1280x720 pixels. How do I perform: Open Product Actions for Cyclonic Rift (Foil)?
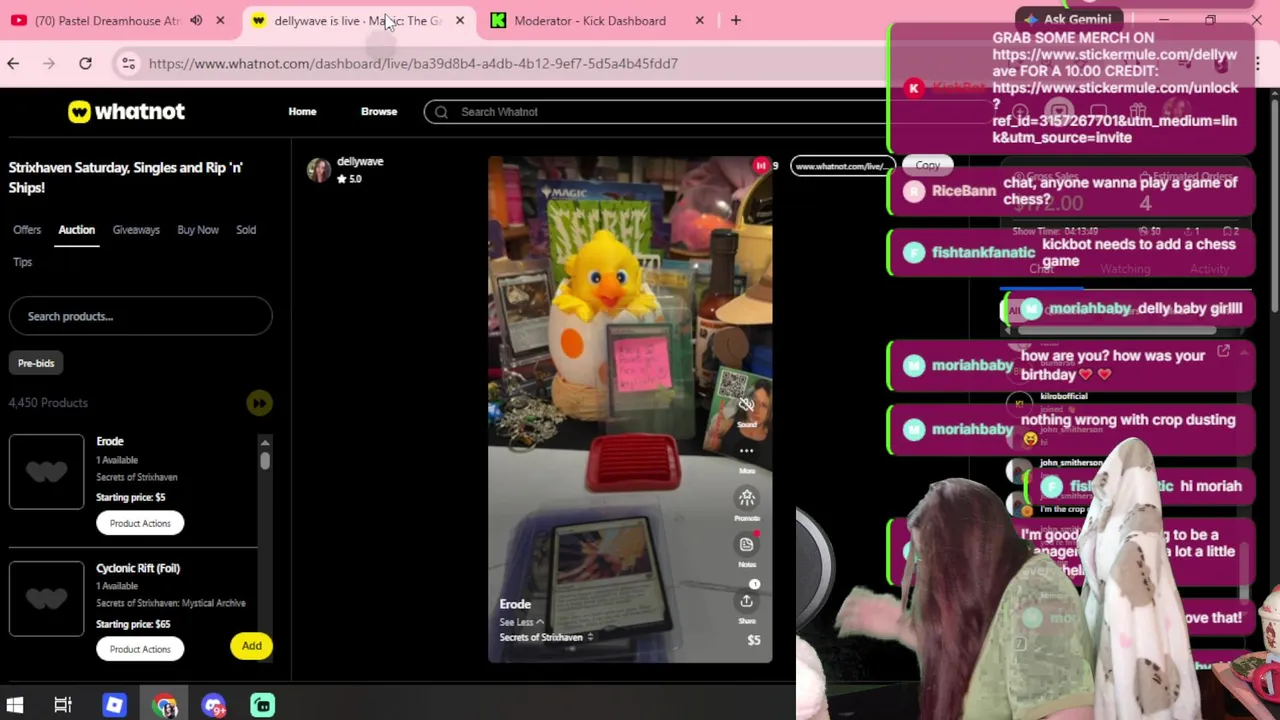tap(140, 649)
